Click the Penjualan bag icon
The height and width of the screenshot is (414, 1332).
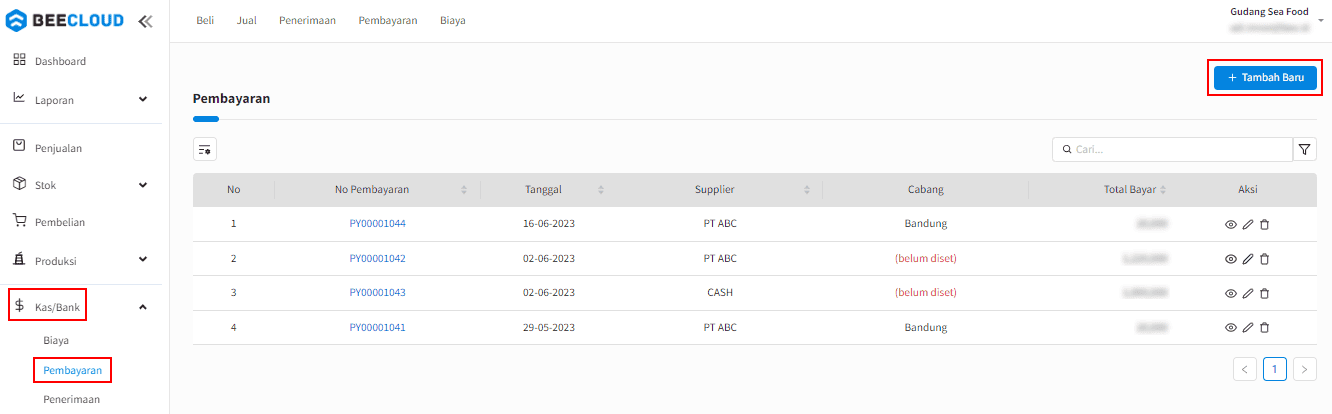pos(19,146)
